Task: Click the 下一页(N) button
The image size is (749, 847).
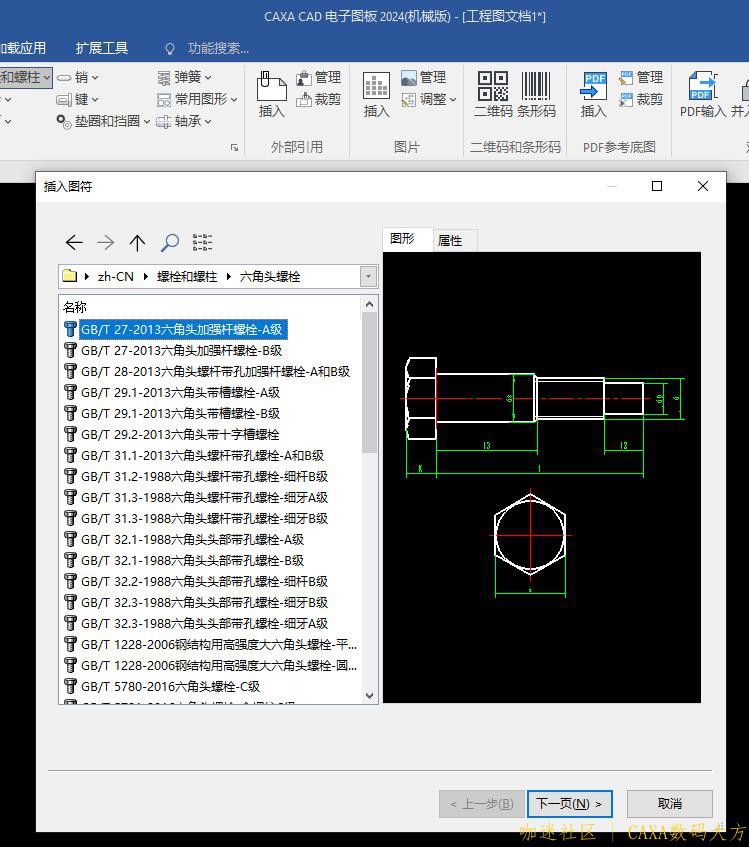Action: 569,803
